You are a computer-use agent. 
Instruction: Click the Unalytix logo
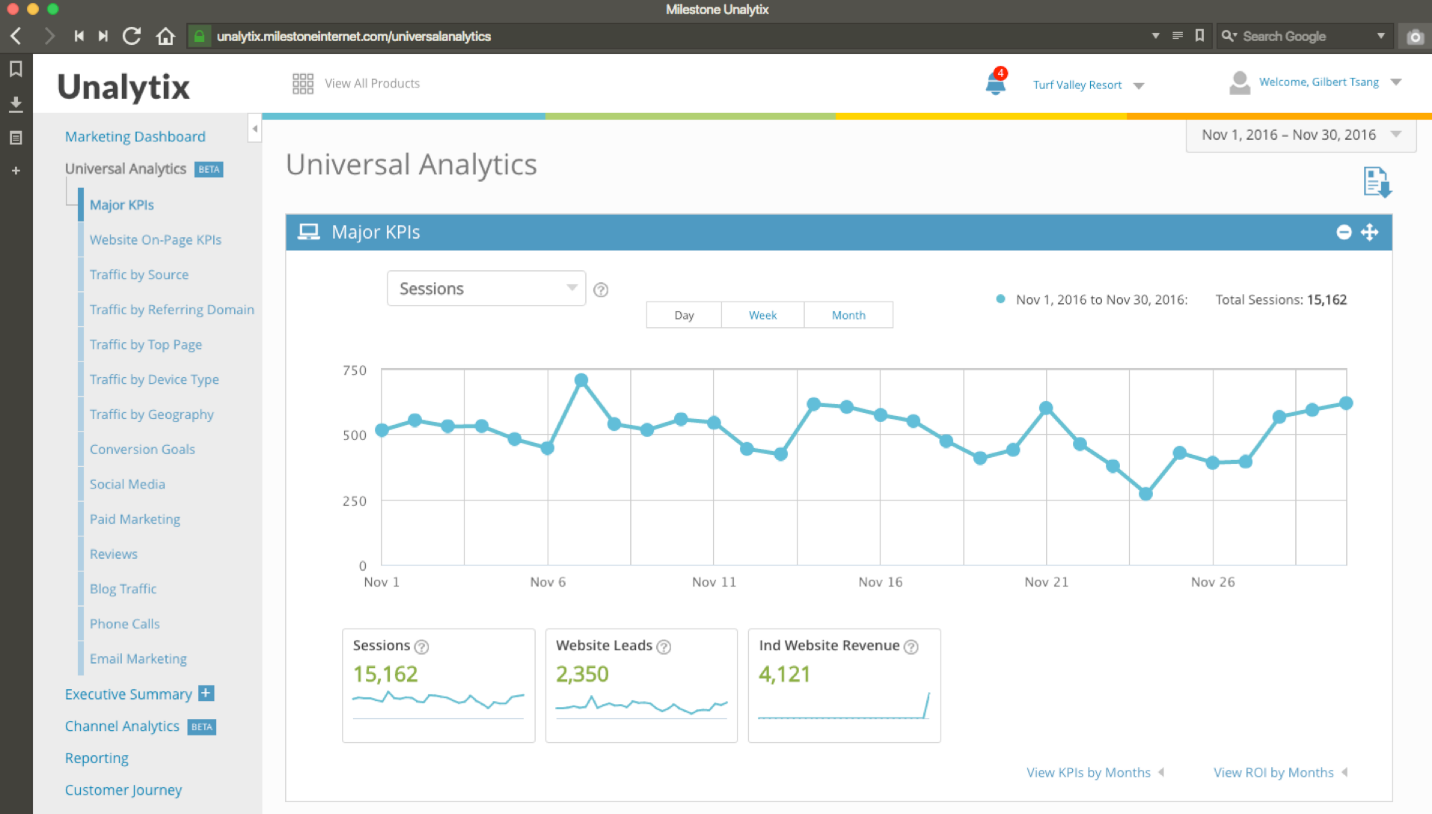click(x=123, y=87)
